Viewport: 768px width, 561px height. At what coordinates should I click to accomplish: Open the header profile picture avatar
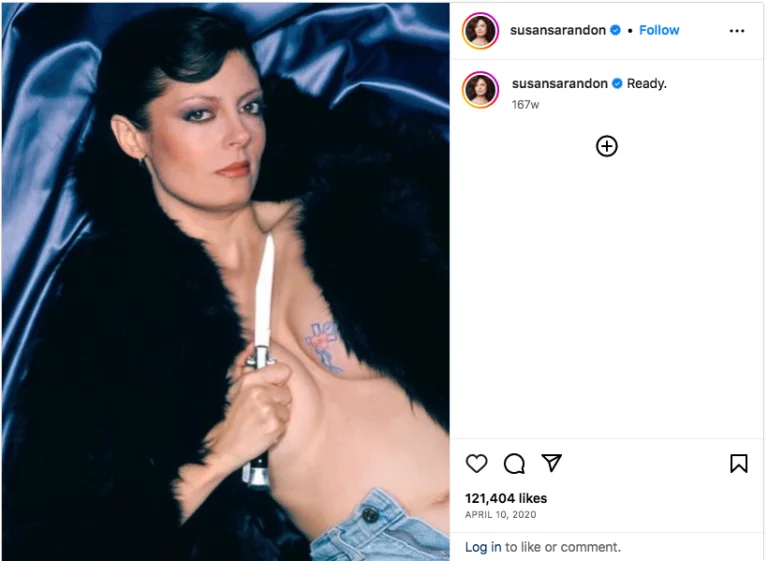click(480, 31)
